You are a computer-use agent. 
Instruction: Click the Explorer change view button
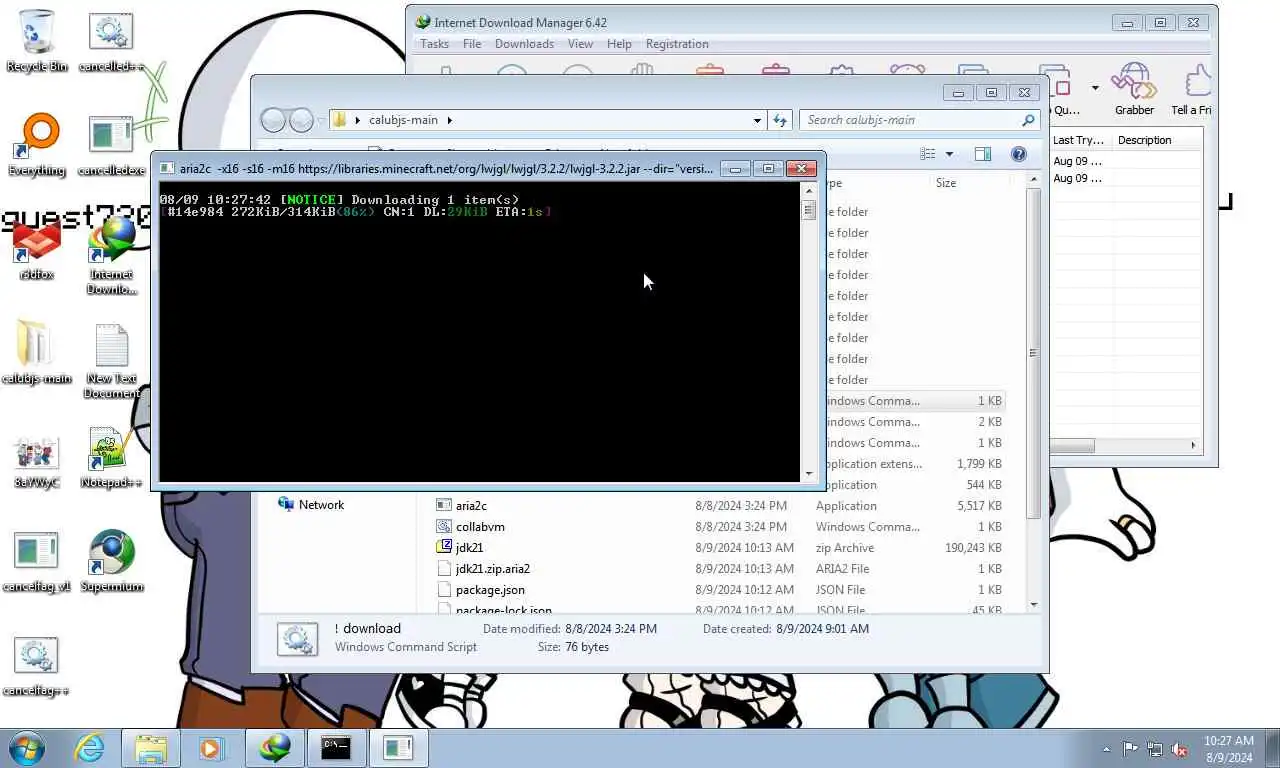928,154
